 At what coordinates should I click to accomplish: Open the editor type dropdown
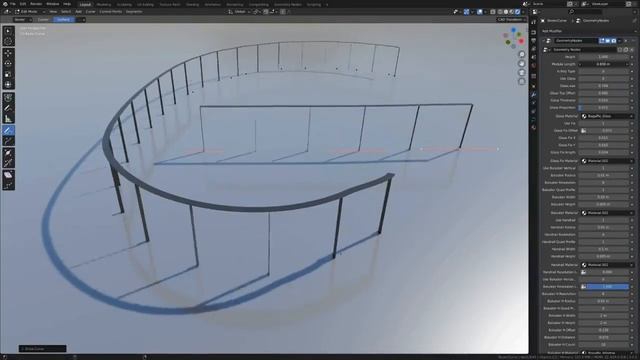(7, 12)
